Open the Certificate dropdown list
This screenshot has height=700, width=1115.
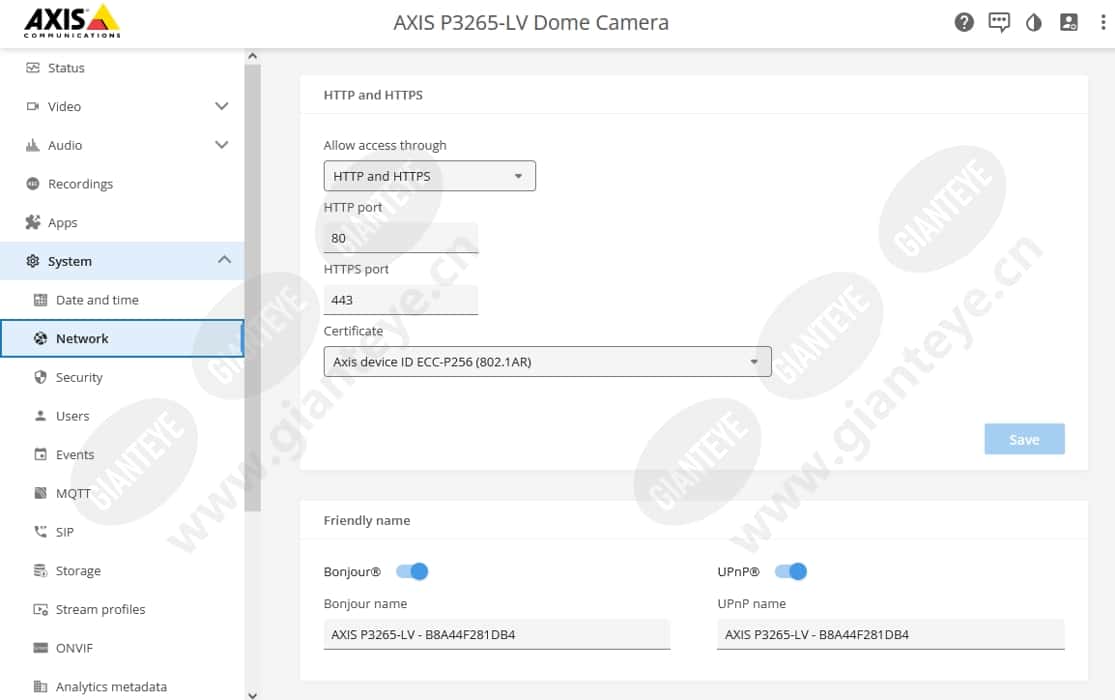click(547, 362)
